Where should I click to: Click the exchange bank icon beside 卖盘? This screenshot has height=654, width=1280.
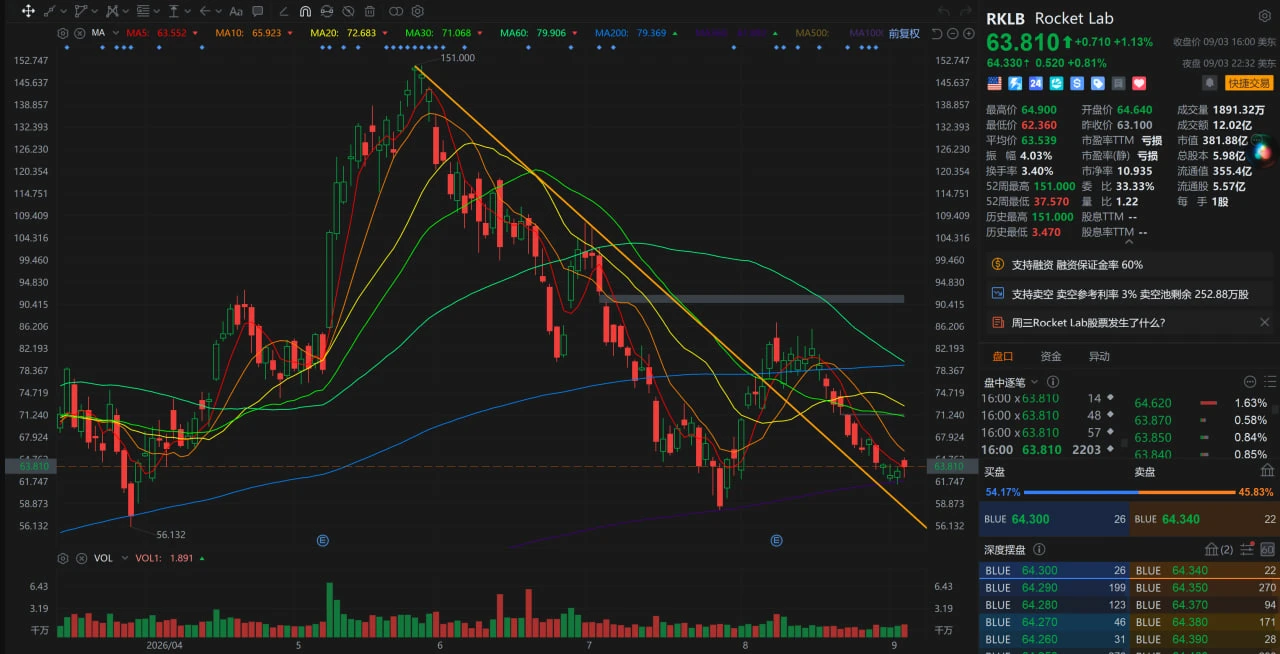[1267, 471]
